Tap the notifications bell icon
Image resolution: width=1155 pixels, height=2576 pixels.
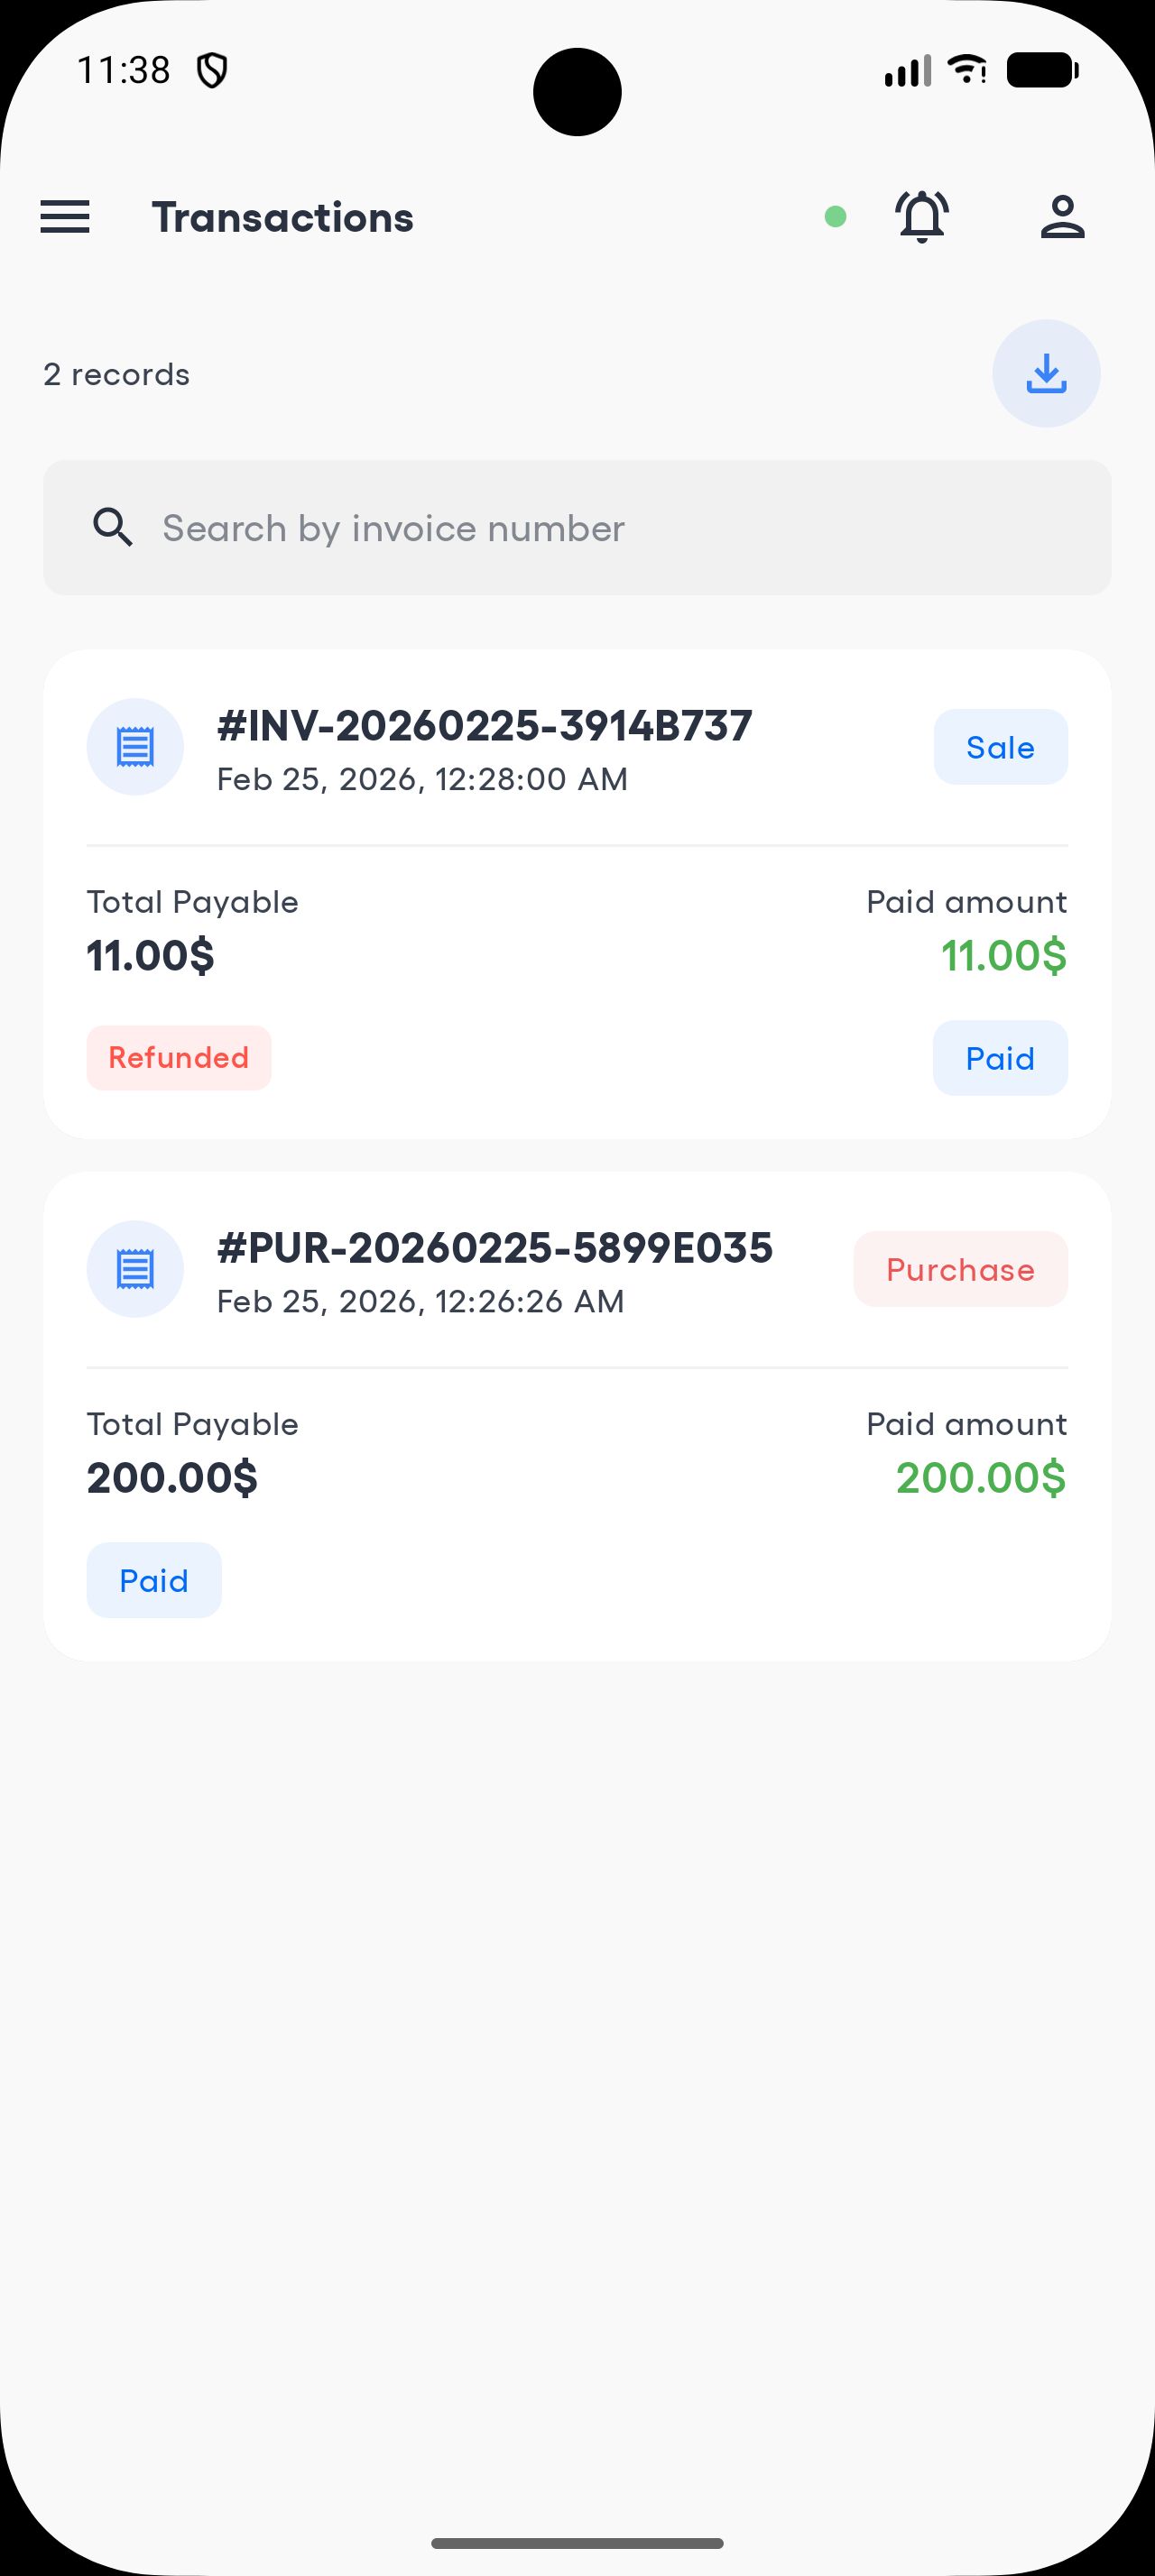921,216
